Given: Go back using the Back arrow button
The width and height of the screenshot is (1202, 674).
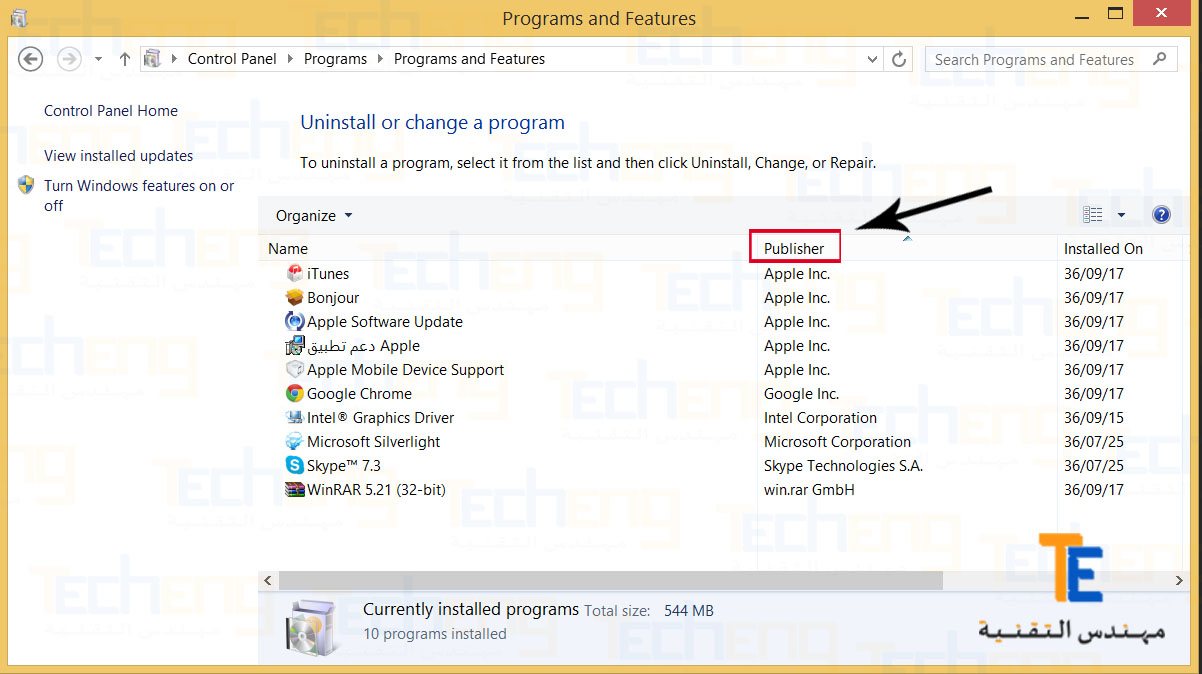Looking at the screenshot, I should click(x=31, y=59).
